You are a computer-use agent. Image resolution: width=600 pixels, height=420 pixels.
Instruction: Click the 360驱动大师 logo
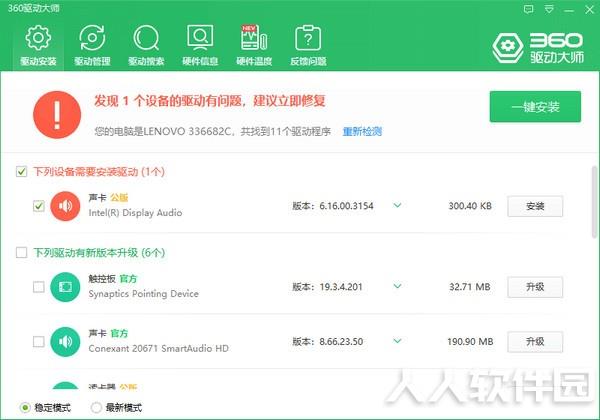point(538,47)
